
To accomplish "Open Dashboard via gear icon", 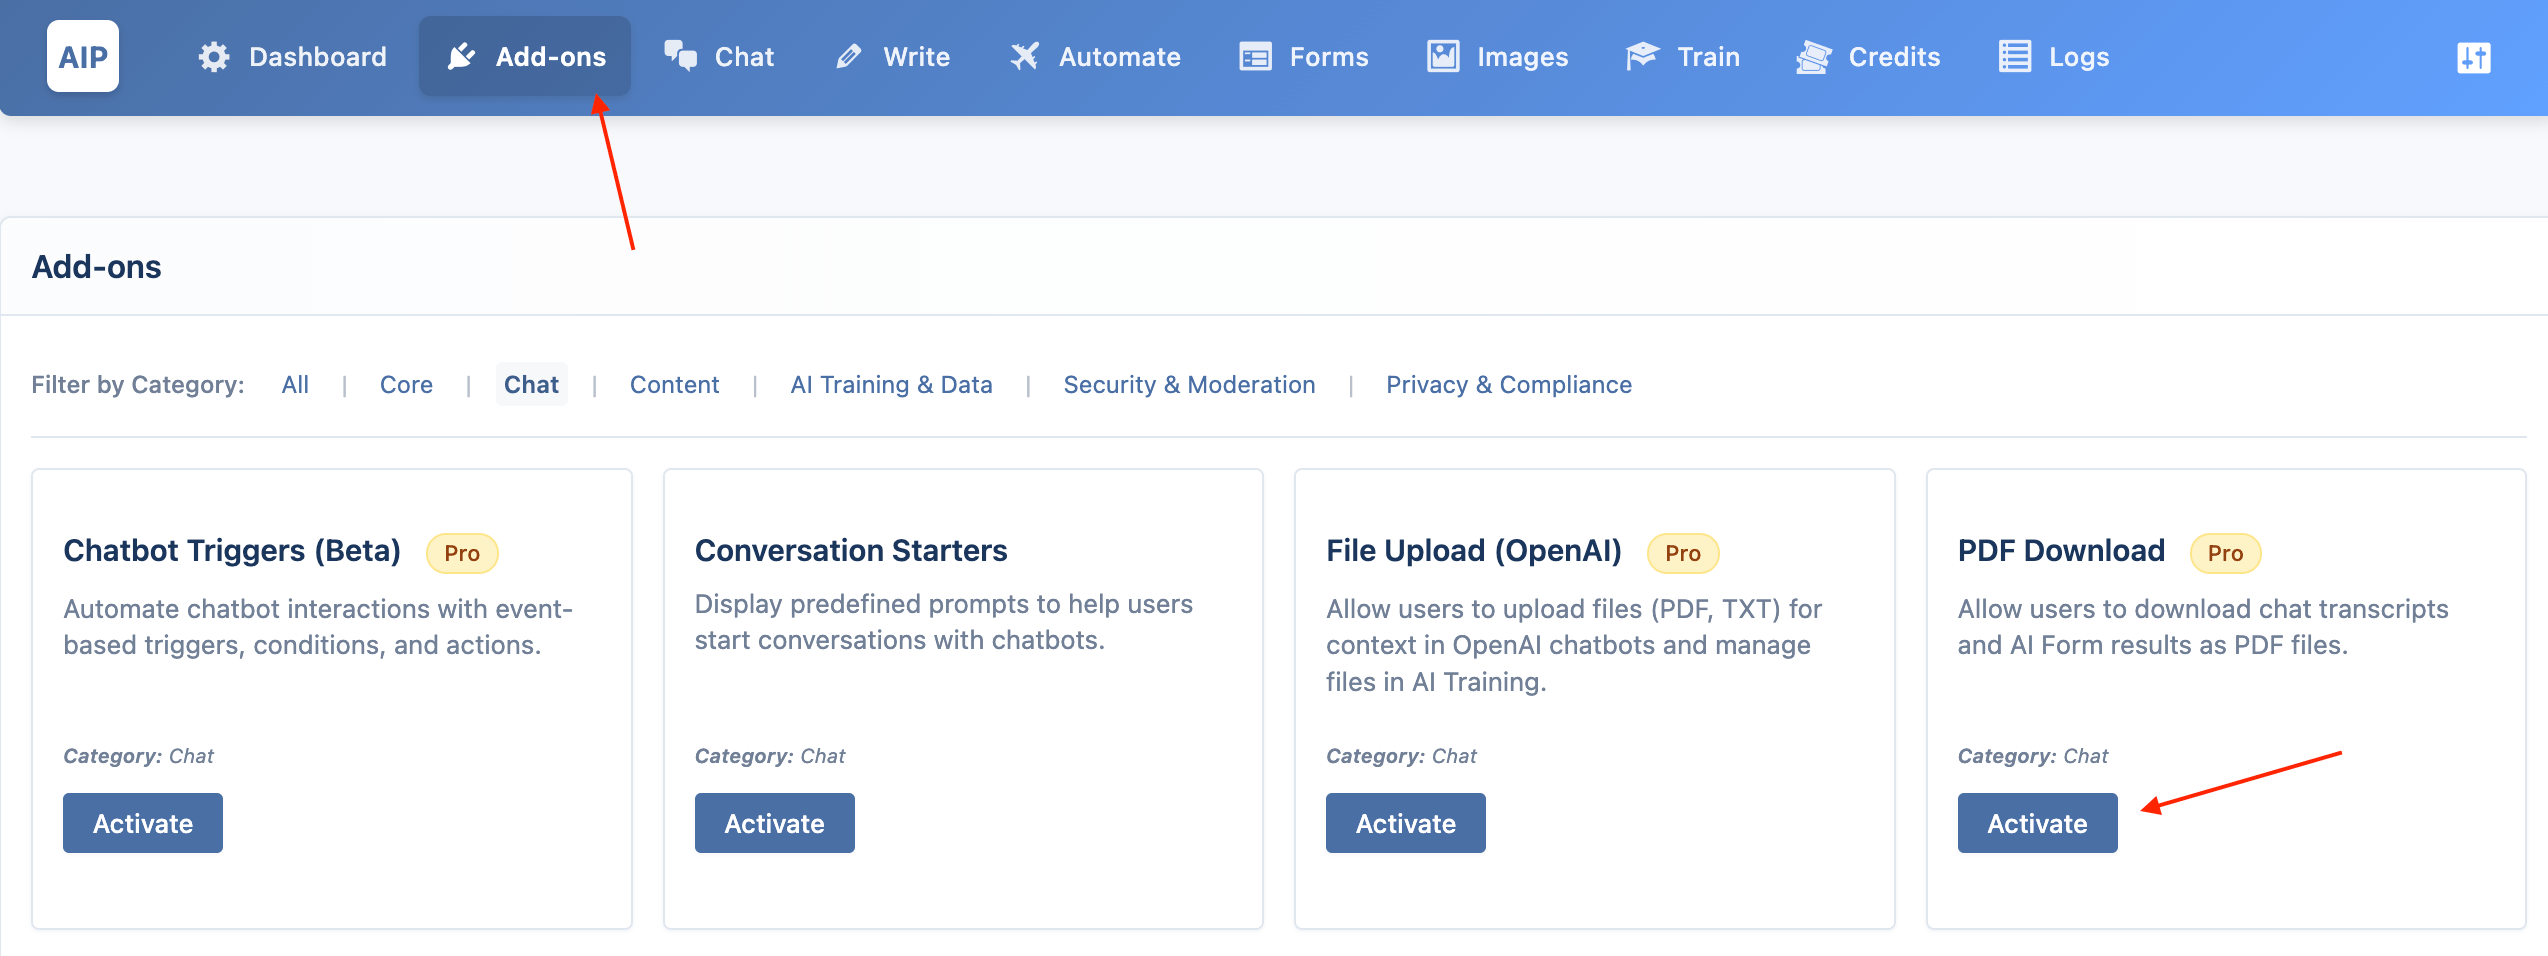I will click(x=214, y=57).
